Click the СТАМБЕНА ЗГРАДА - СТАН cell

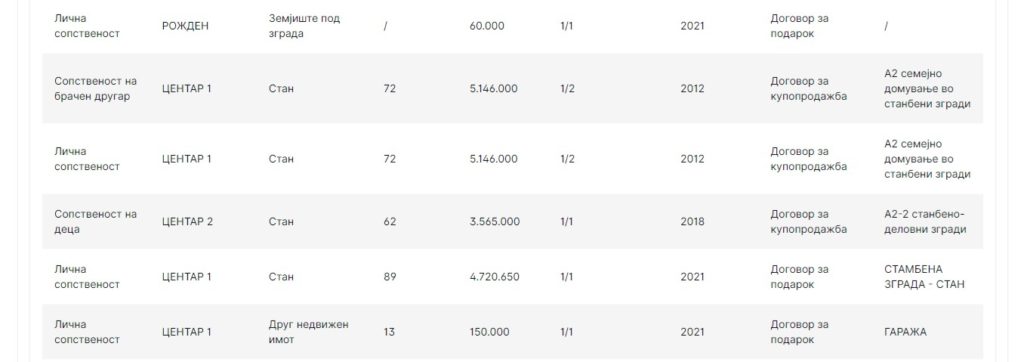pos(924,276)
